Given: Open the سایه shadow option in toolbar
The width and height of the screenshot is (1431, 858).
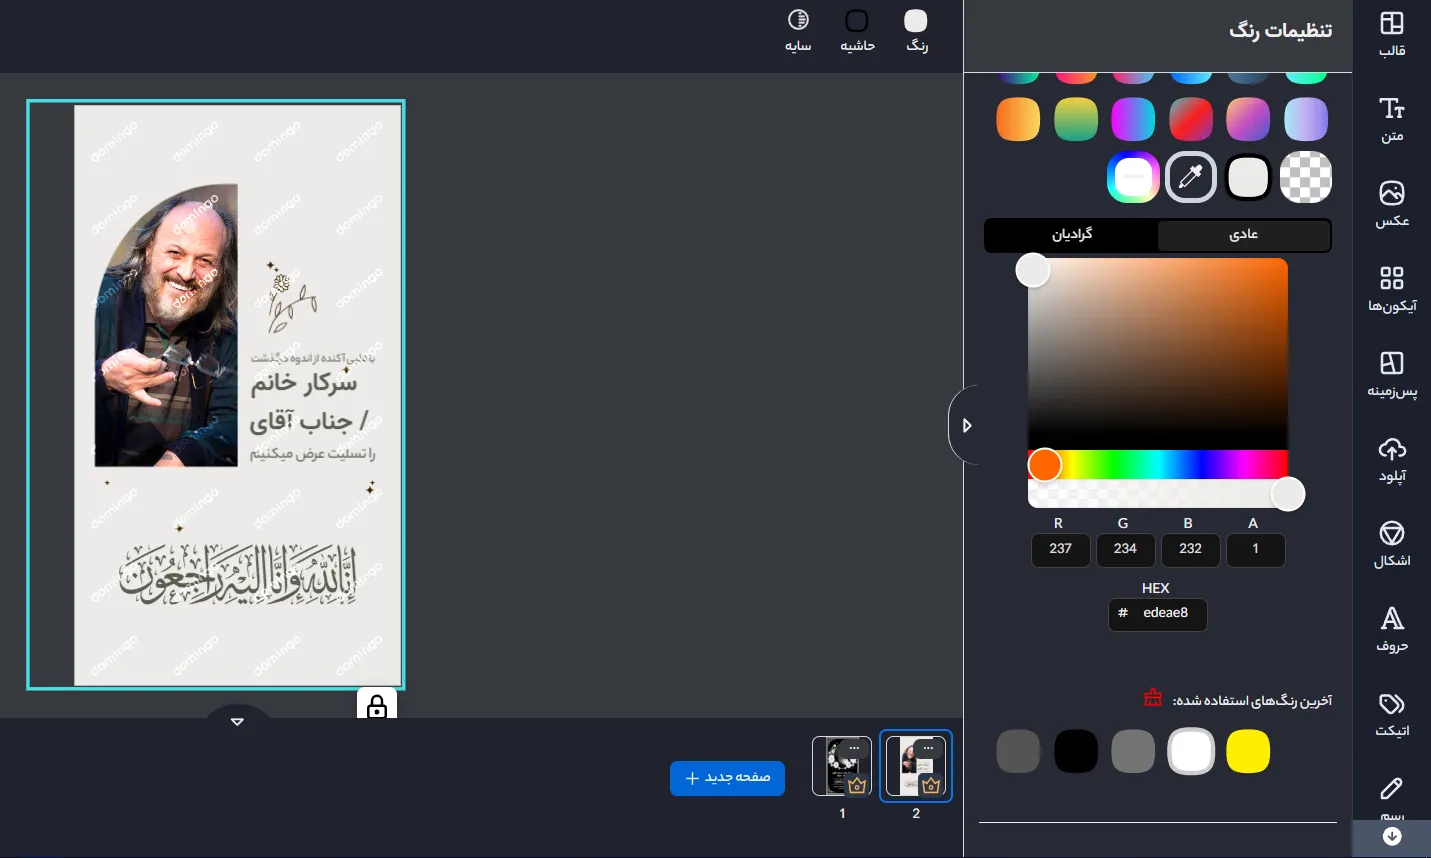Looking at the screenshot, I should pos(798,32).
